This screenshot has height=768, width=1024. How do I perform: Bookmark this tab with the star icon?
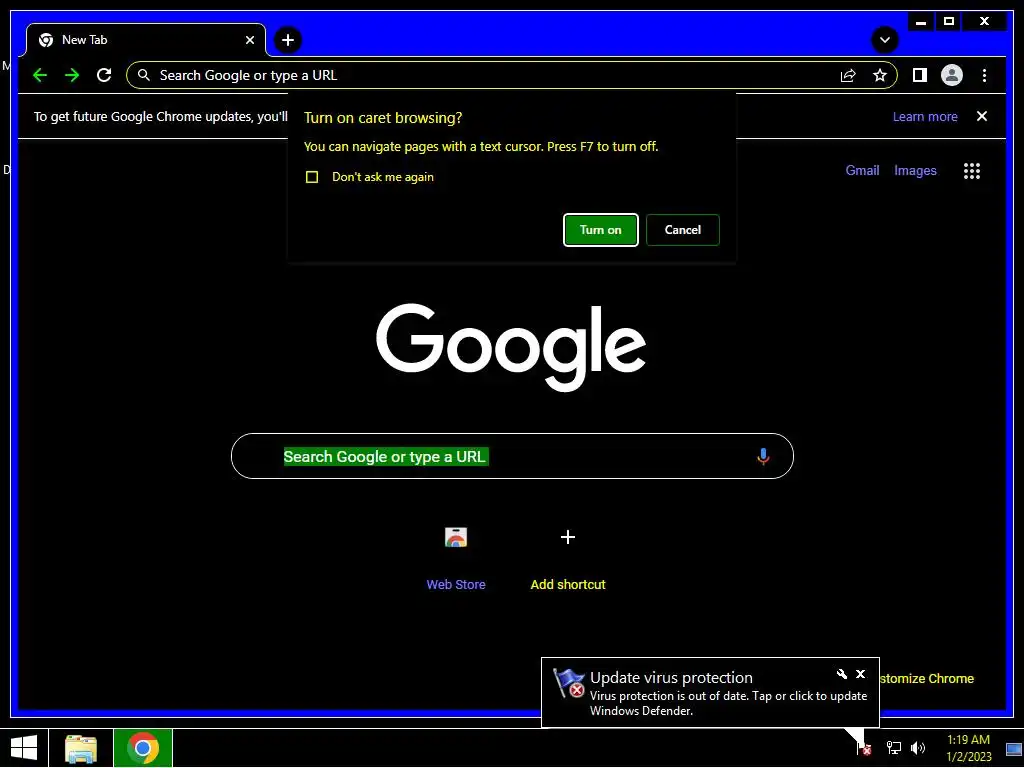pyautogui.click(x=880, y=75)
